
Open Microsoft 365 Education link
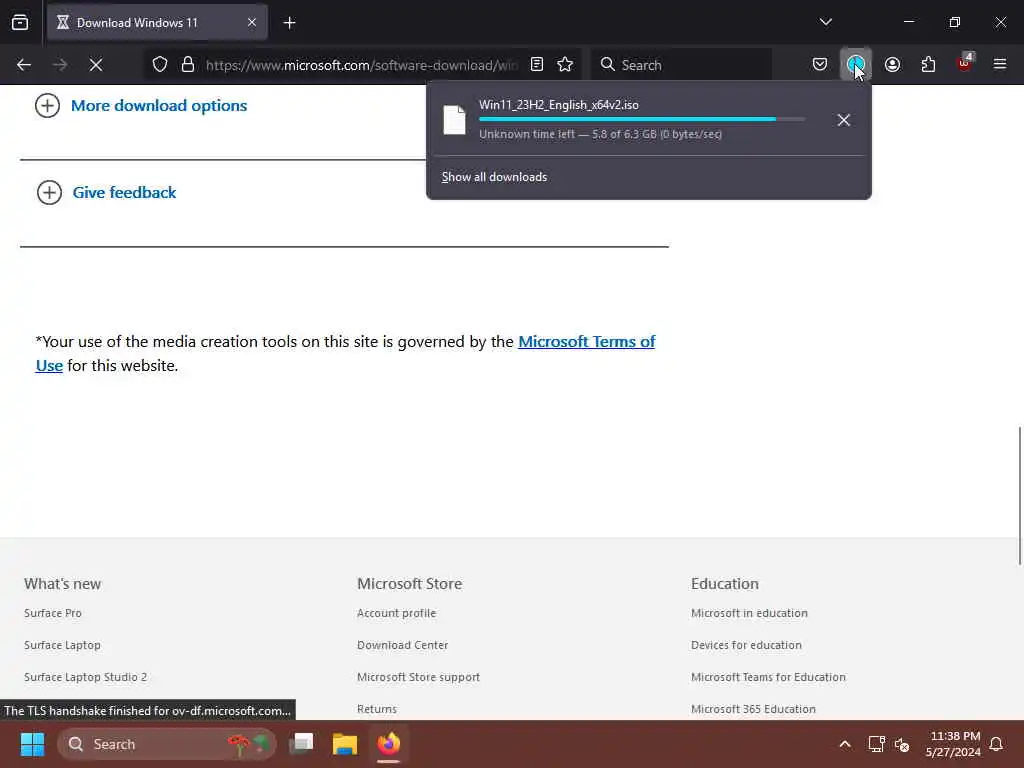753,709
